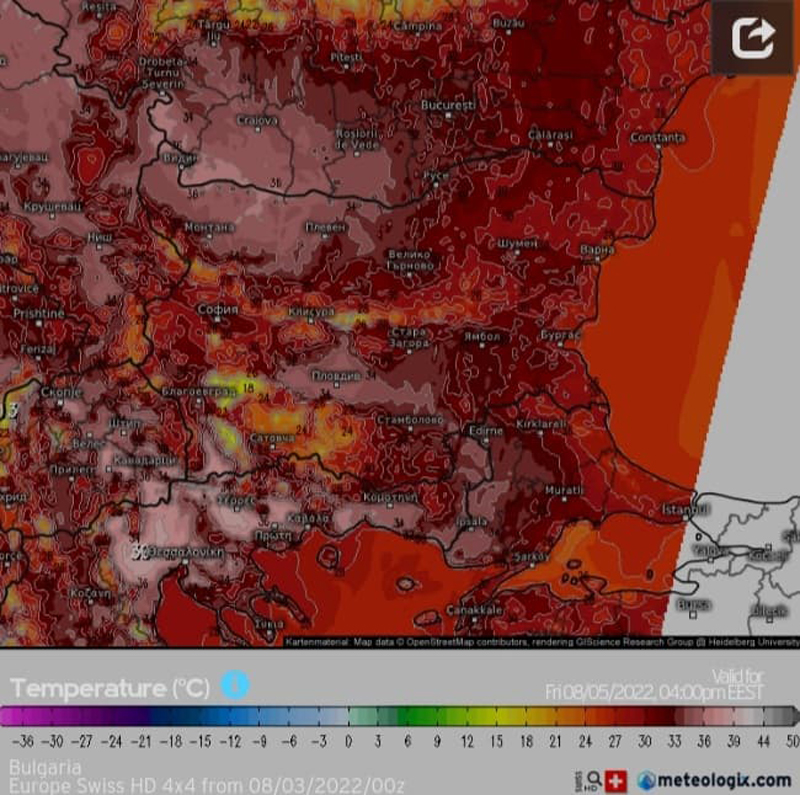Click the Temperature (°C) title

109,688
